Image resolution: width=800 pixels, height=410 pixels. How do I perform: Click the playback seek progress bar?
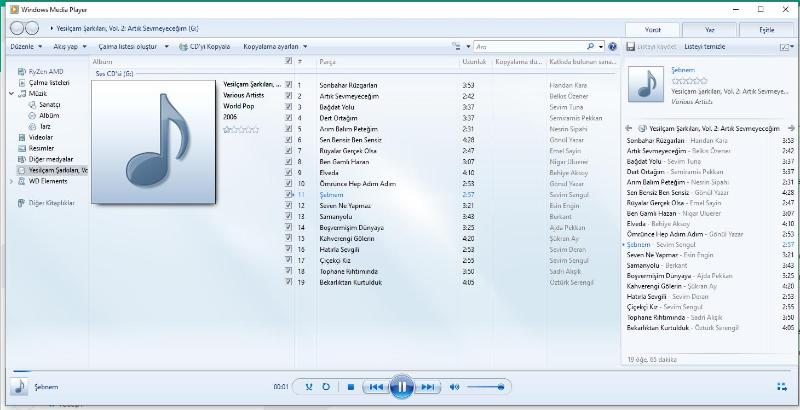click(402, 371)
